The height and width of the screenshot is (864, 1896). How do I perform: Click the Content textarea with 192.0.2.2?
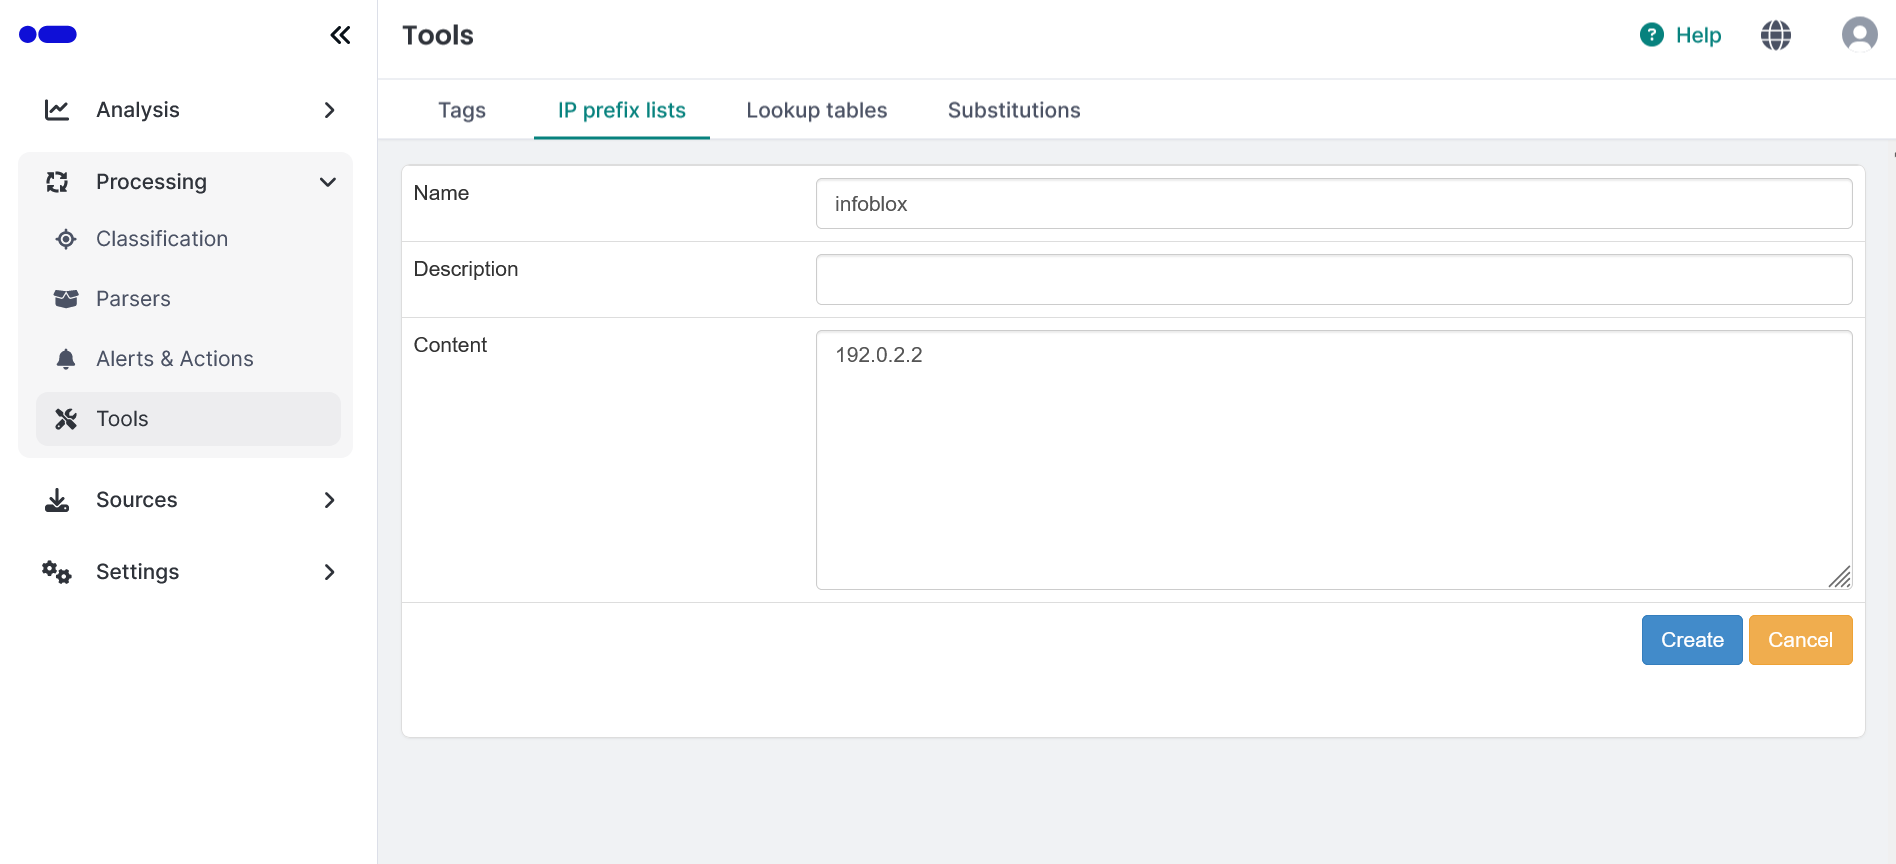1334,460
